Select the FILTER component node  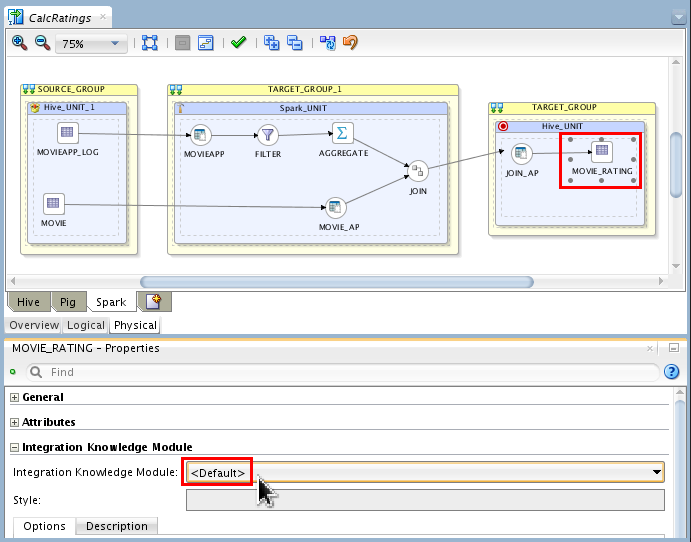click(267, 135)
